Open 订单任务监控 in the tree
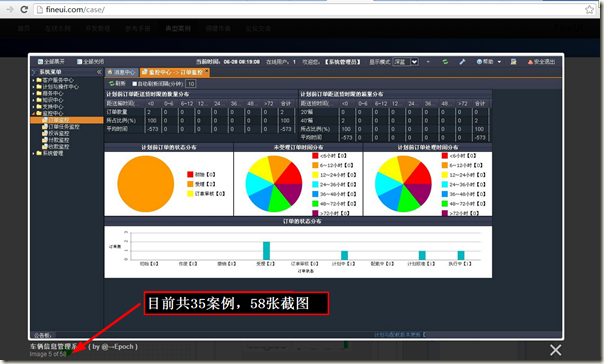Image resolution: width=604 pixels, height=364 pixels. [64, 127]
